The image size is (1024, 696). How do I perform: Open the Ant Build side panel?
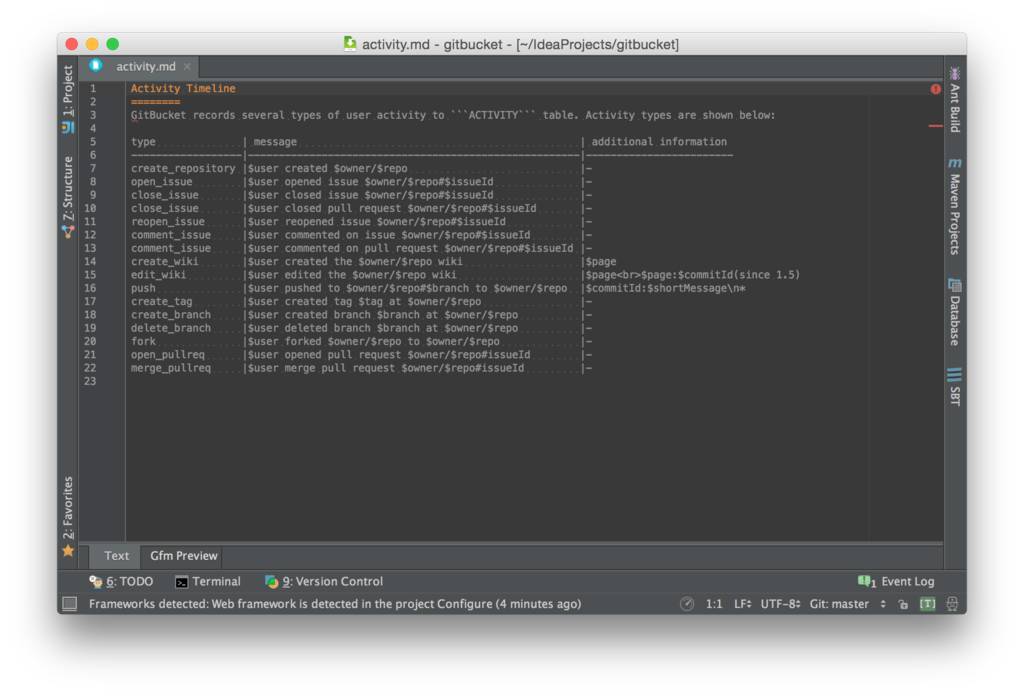click(954, 99)
